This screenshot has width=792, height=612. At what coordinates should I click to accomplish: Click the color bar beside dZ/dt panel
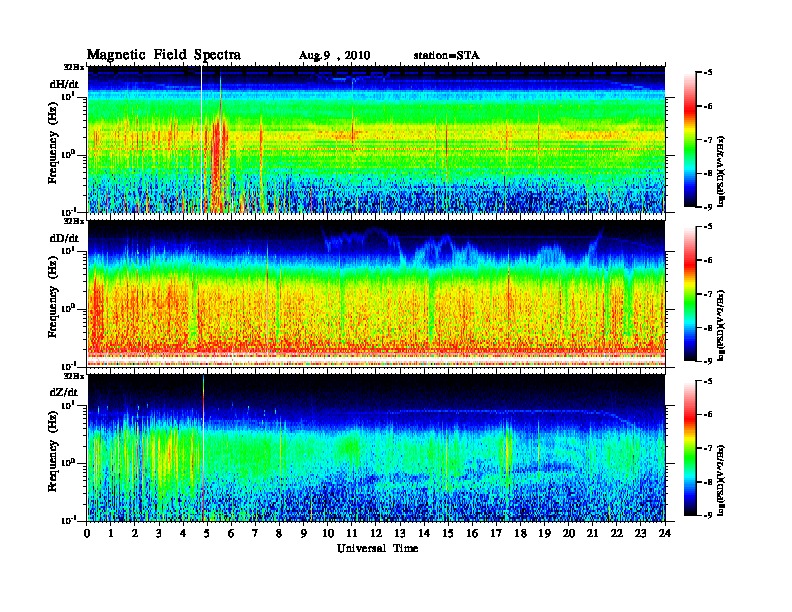[690, 448]
